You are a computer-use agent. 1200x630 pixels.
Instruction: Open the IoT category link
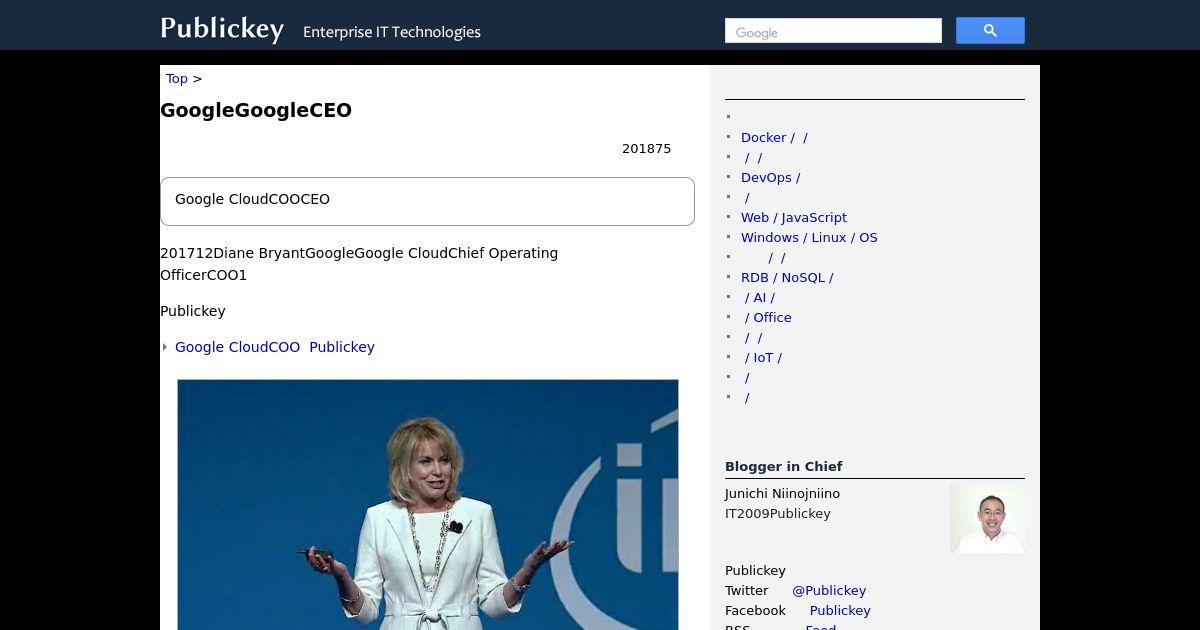pyautogui.click(x=763, y=357)
